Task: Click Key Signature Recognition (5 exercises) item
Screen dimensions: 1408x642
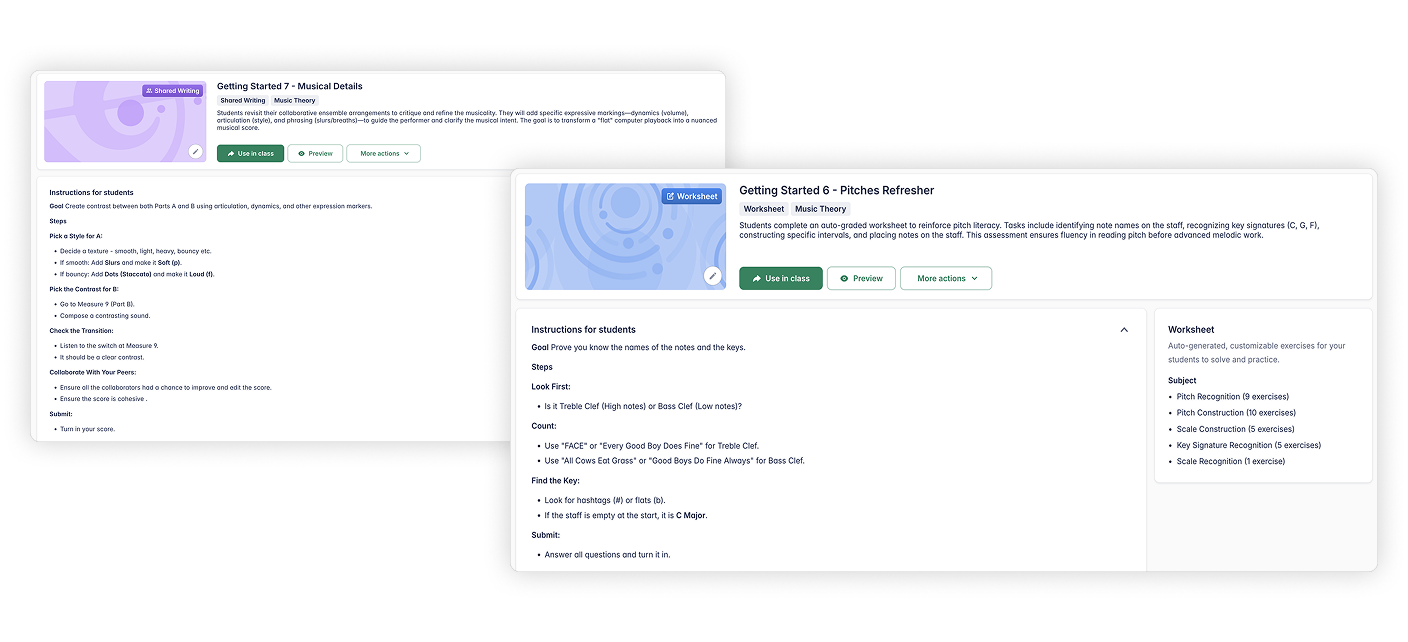Action: click(1248, 445)
